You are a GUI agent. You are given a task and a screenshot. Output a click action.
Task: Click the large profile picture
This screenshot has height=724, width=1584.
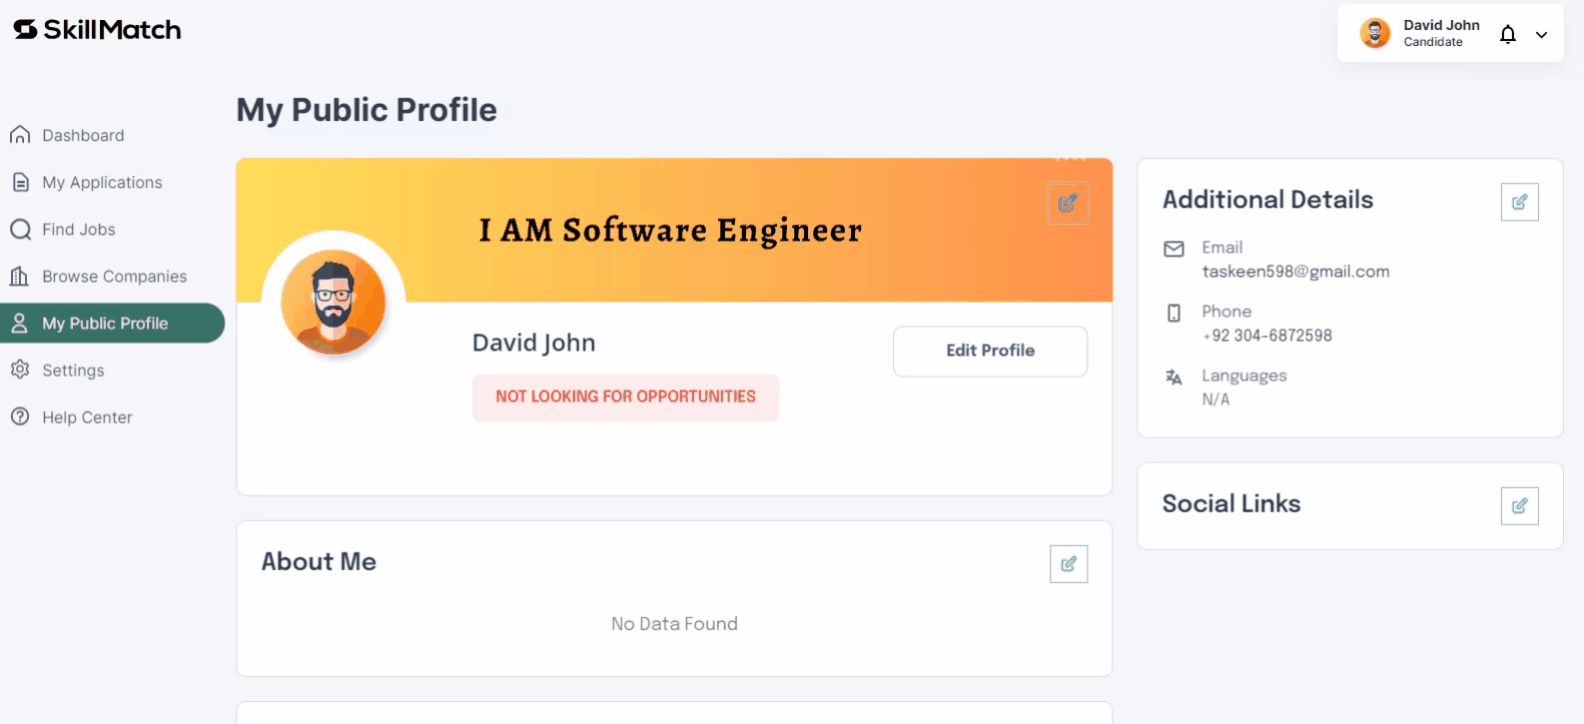click(333, 302)
